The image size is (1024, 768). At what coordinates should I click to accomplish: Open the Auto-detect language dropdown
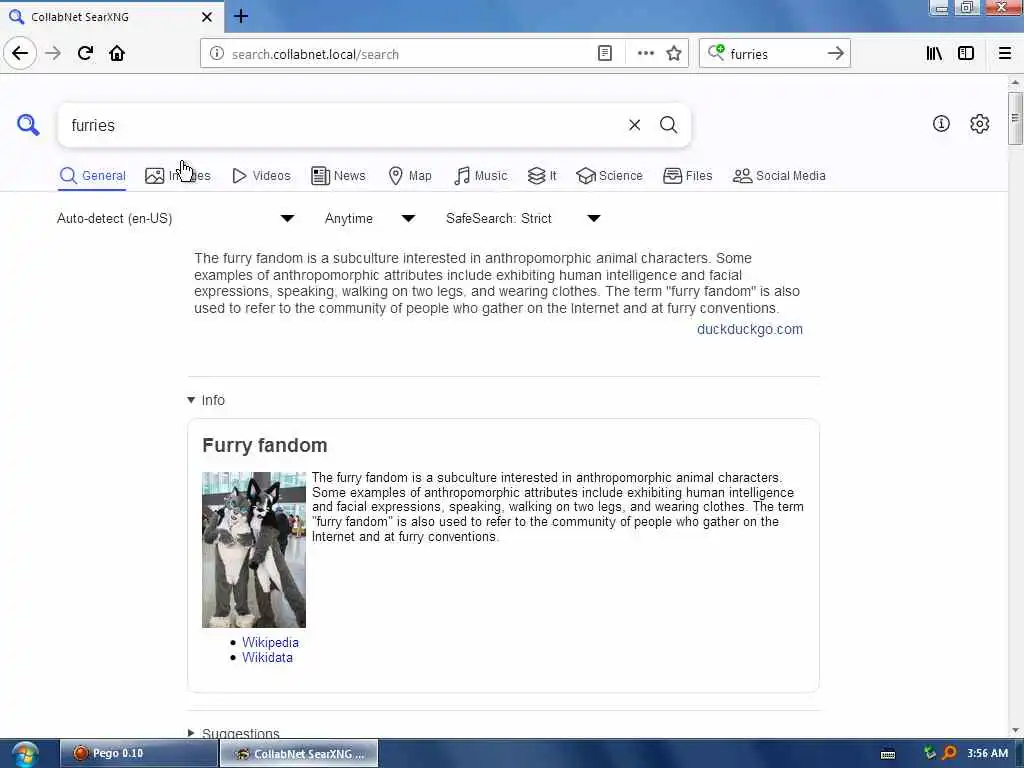[175, 218]
